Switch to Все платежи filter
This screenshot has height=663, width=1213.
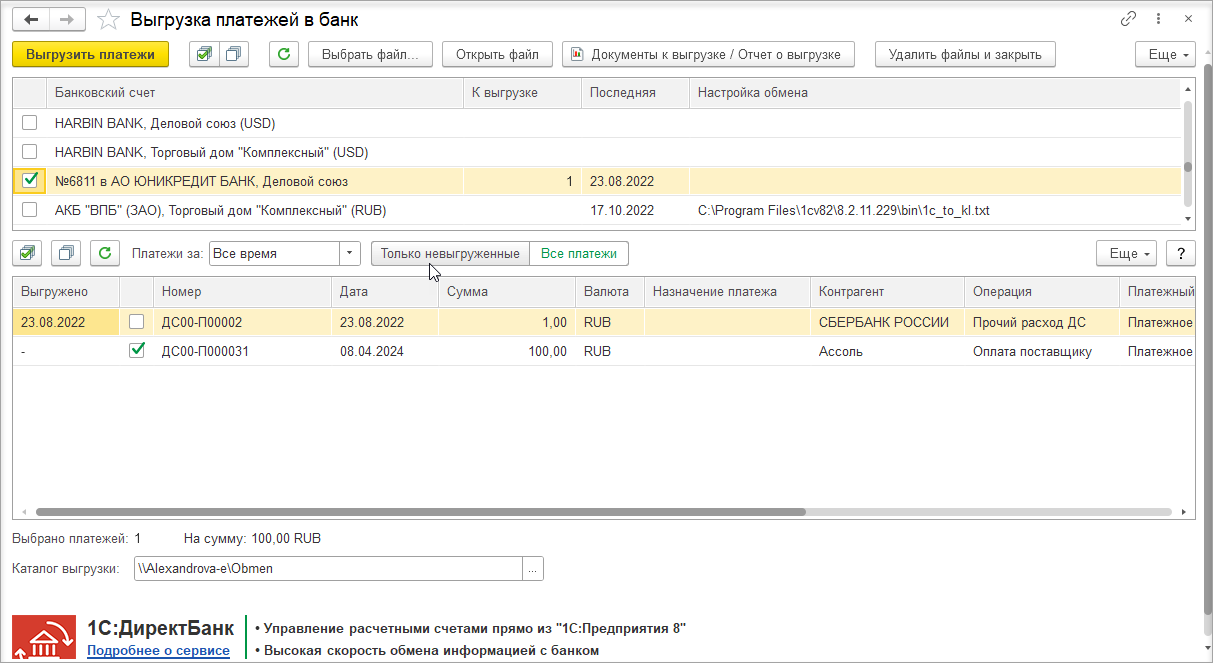click(579, 254)
